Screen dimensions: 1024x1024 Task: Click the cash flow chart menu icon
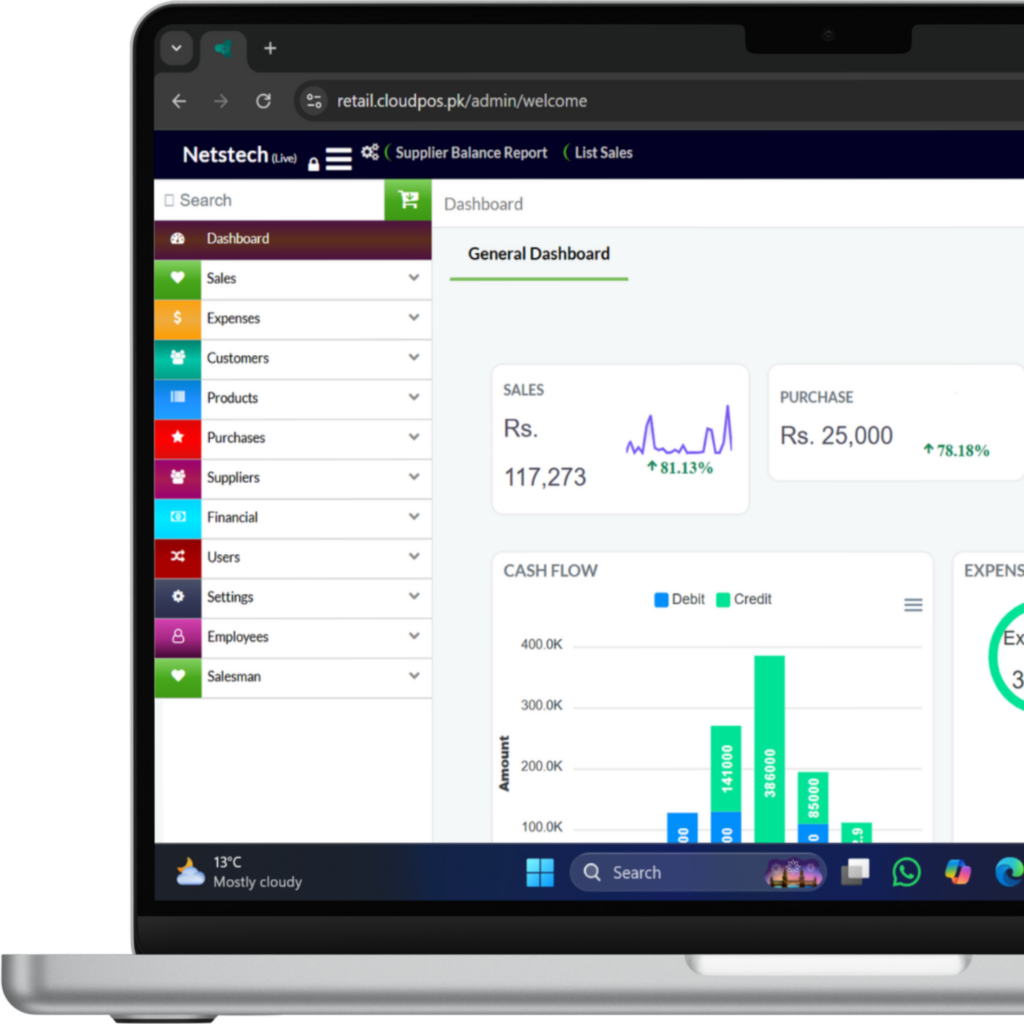(x=913, y=605)
